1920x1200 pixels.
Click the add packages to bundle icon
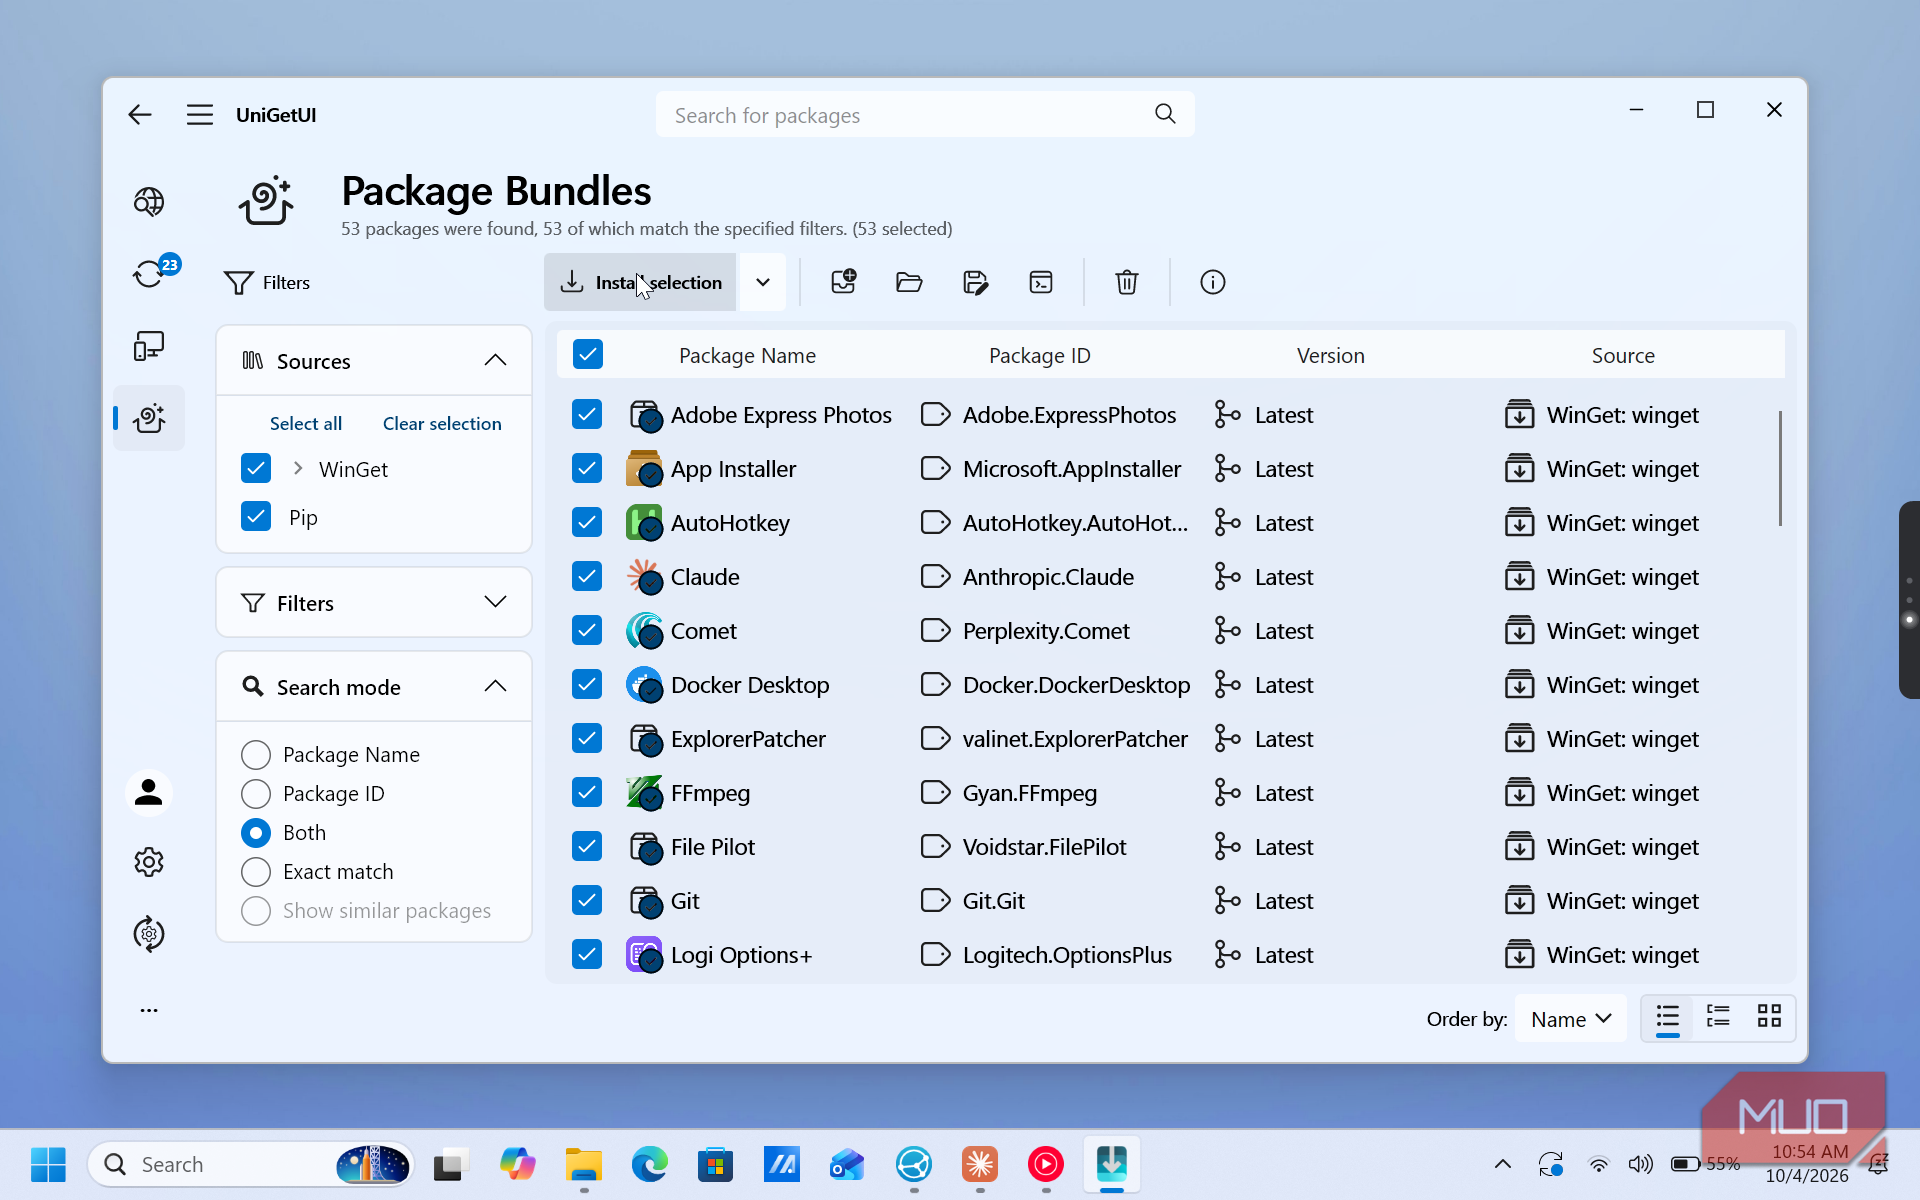point(844,282)
